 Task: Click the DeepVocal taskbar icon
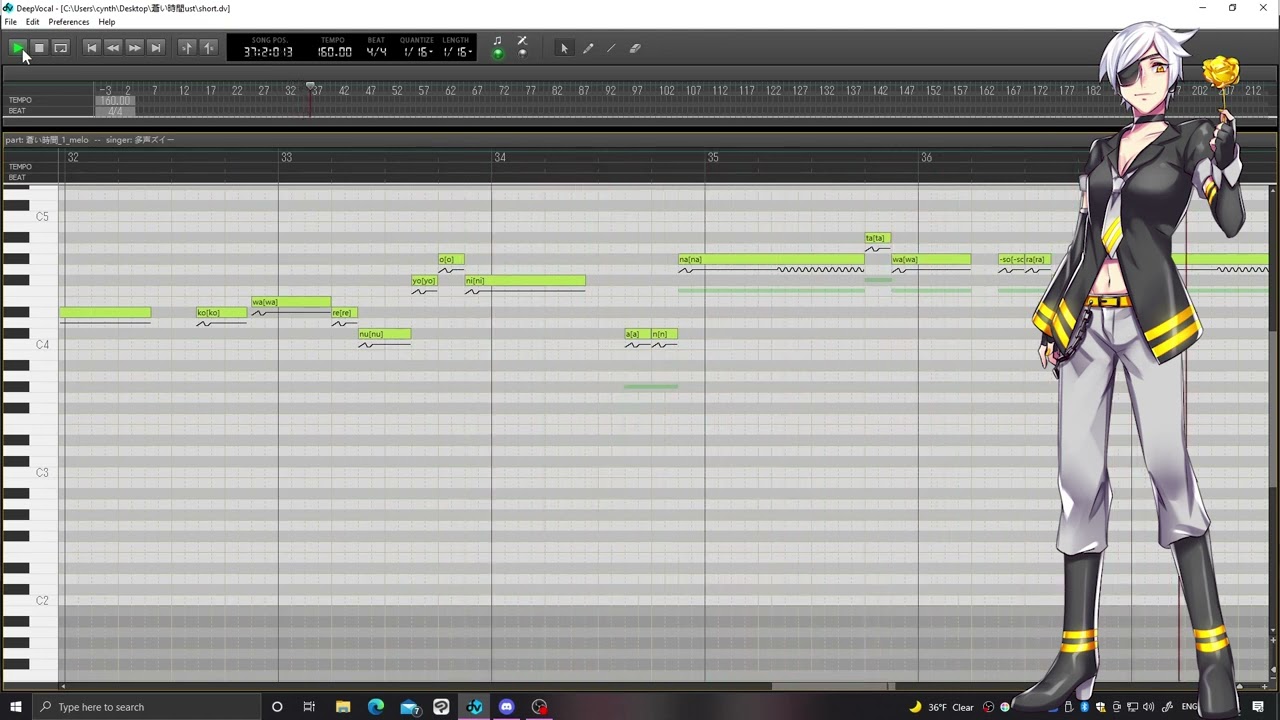click(474, 707)
